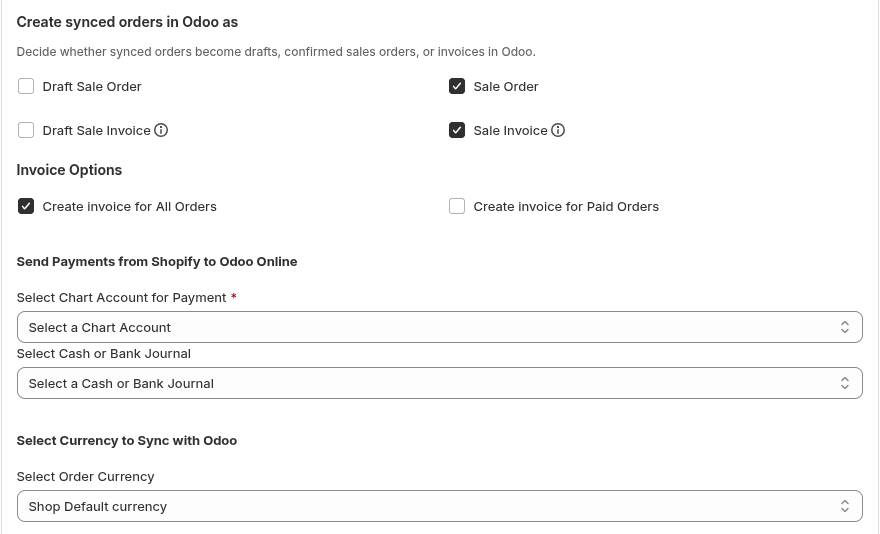Viewport: 880px width, 534px height.
Task: Click the 'Draft Sale Order' label text
Action: click(x=92, y=86)
